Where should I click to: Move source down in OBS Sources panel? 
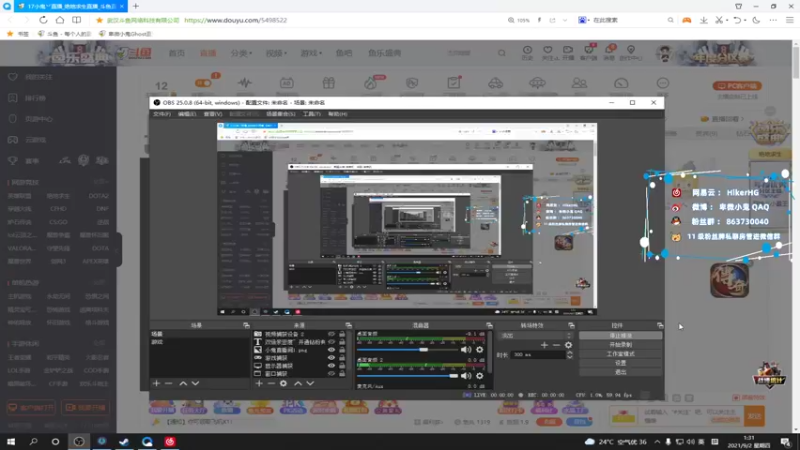point(310,383)
